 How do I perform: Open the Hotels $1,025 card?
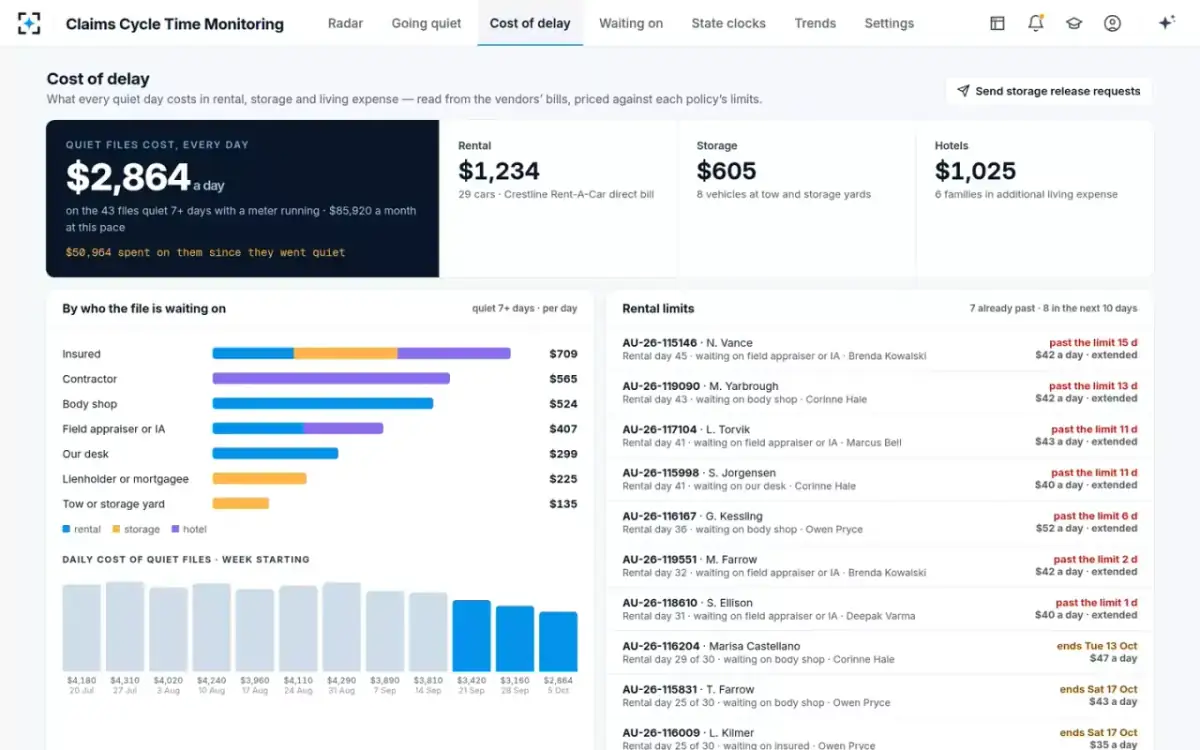pos(1035,198)
